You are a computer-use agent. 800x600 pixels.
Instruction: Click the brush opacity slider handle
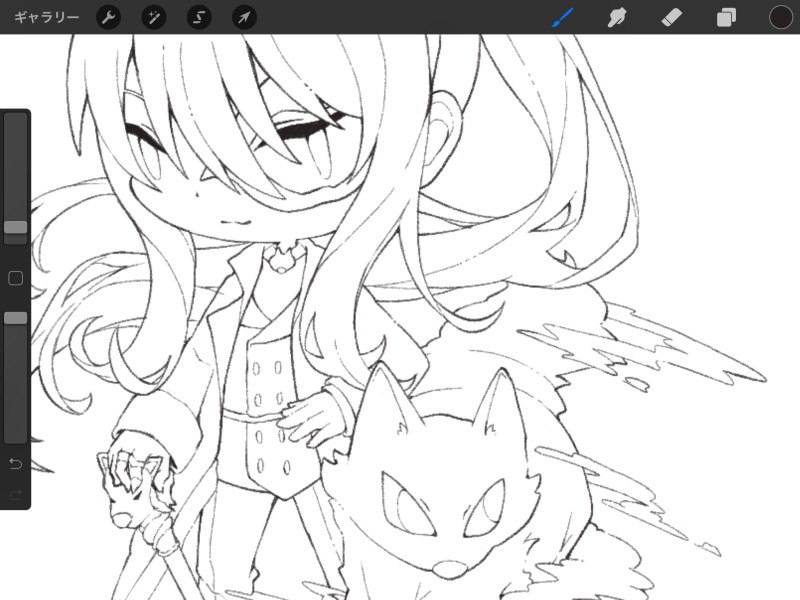pyautogui.click(x=16, y=318)
